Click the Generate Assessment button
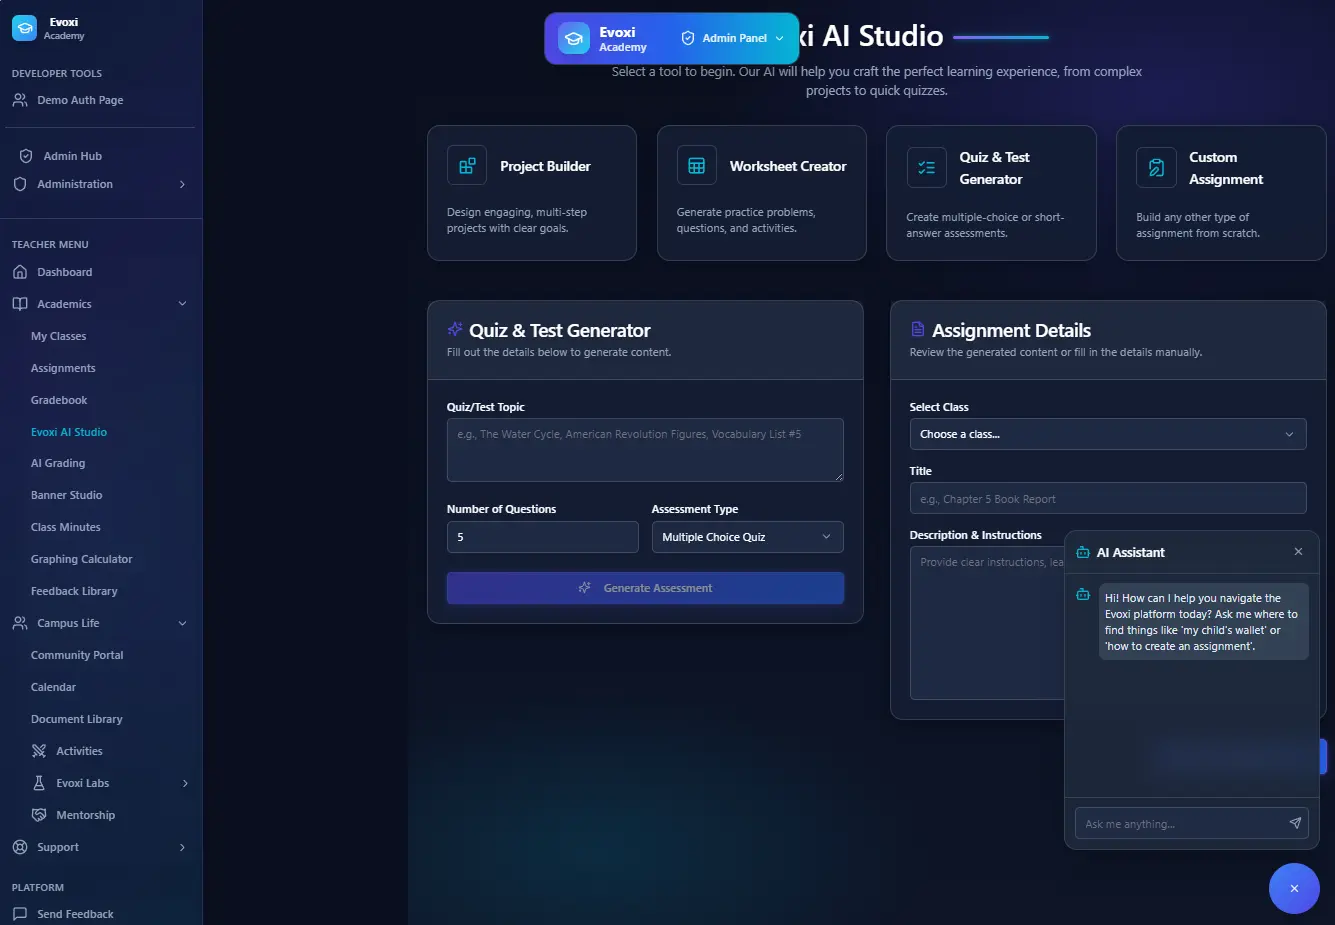1335x925 pixels. pyautogui.click(x=645, y=588)
